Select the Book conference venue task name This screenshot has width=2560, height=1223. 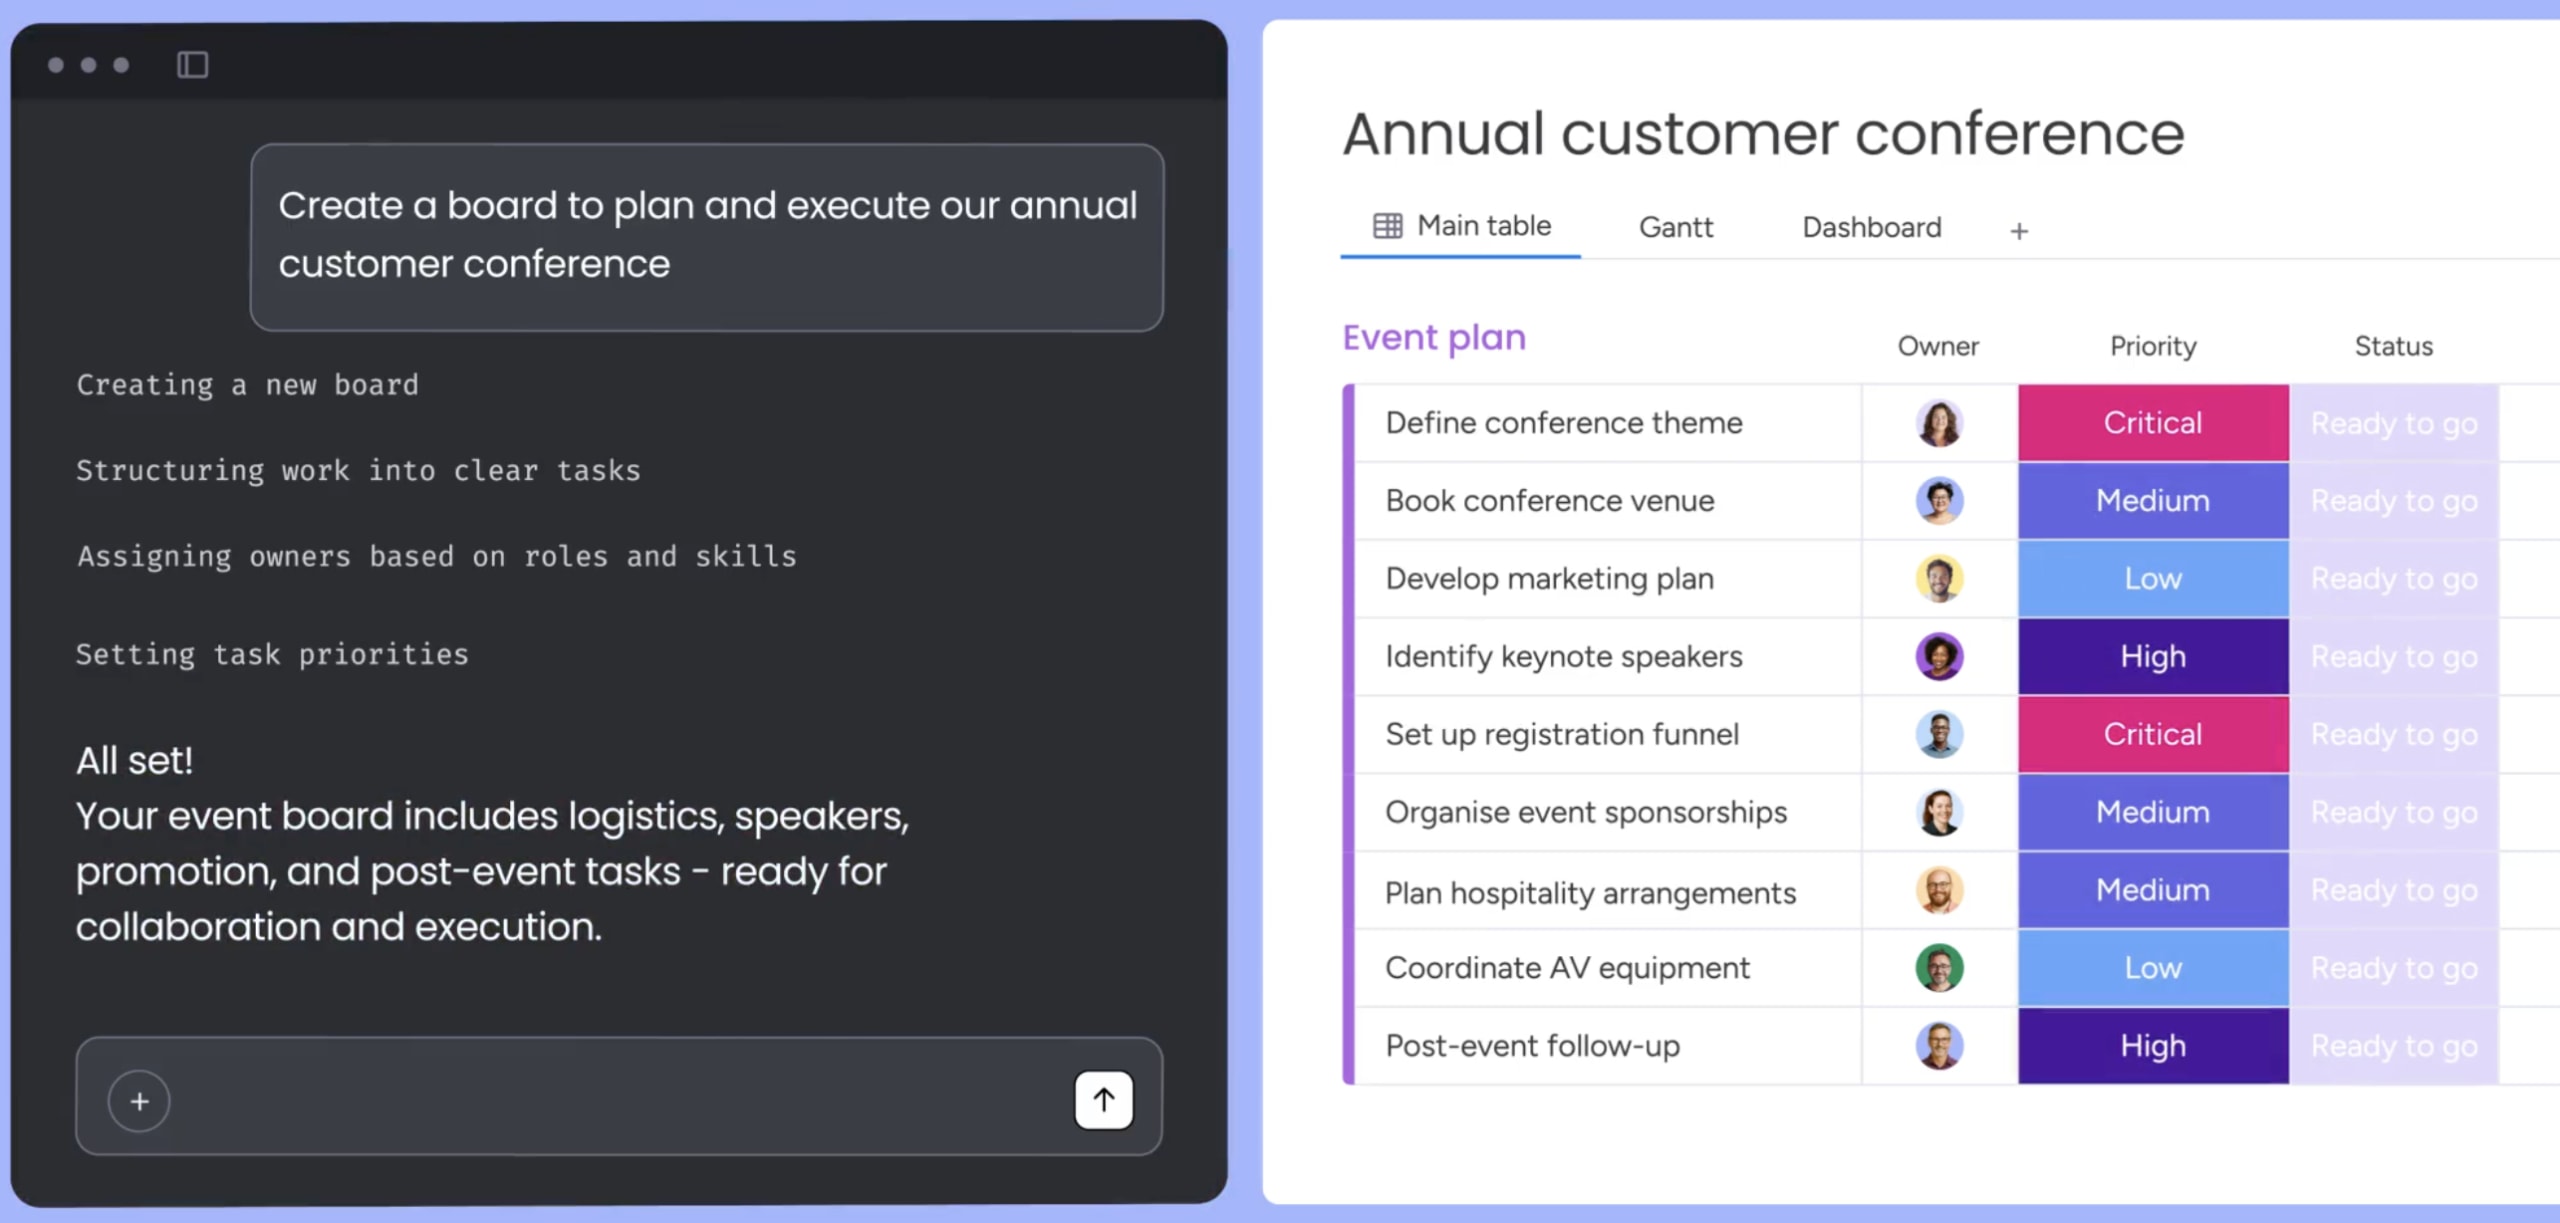pos(1550,501)
